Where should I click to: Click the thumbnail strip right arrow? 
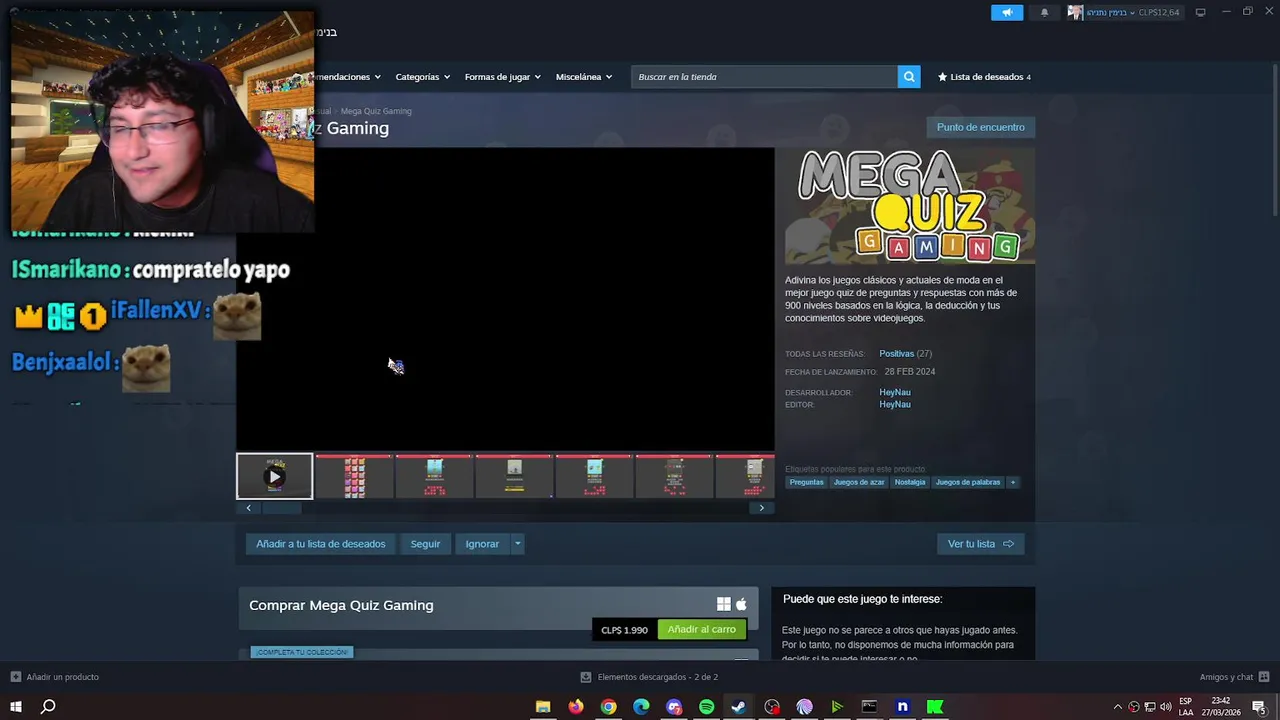pyautogui.click(x=761, y=508)
